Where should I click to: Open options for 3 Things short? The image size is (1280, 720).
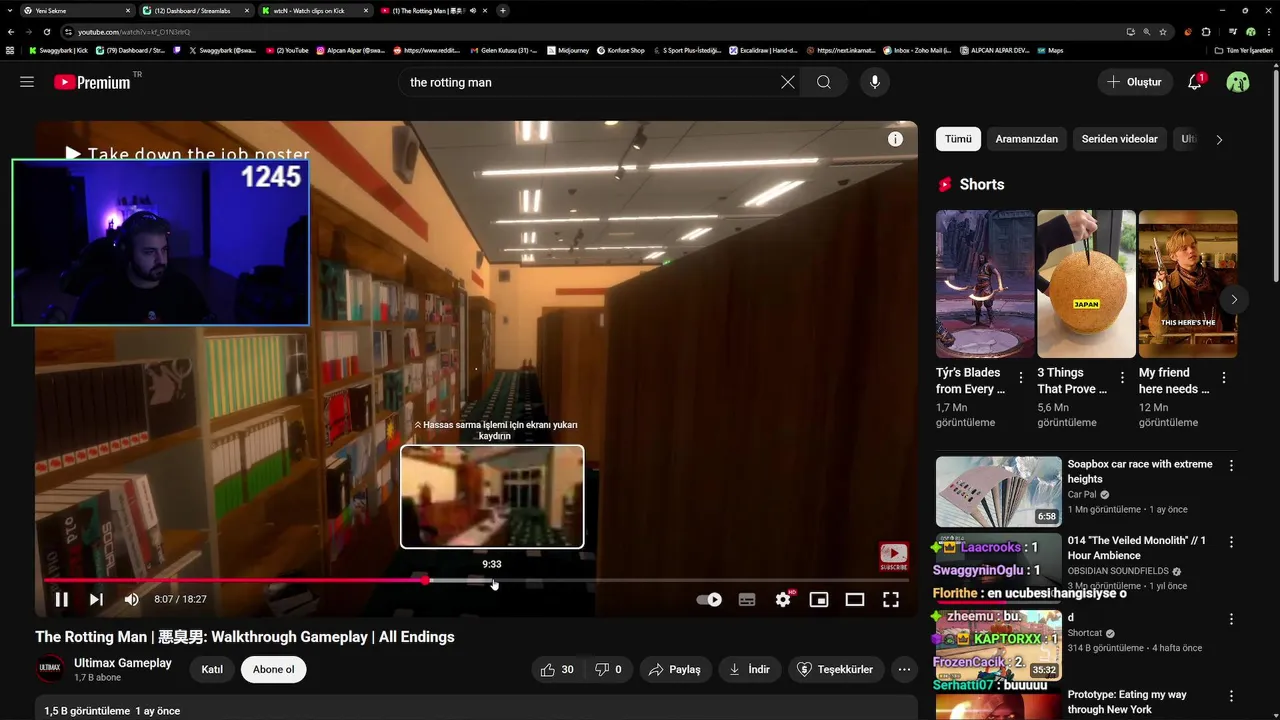(1122, 378)
